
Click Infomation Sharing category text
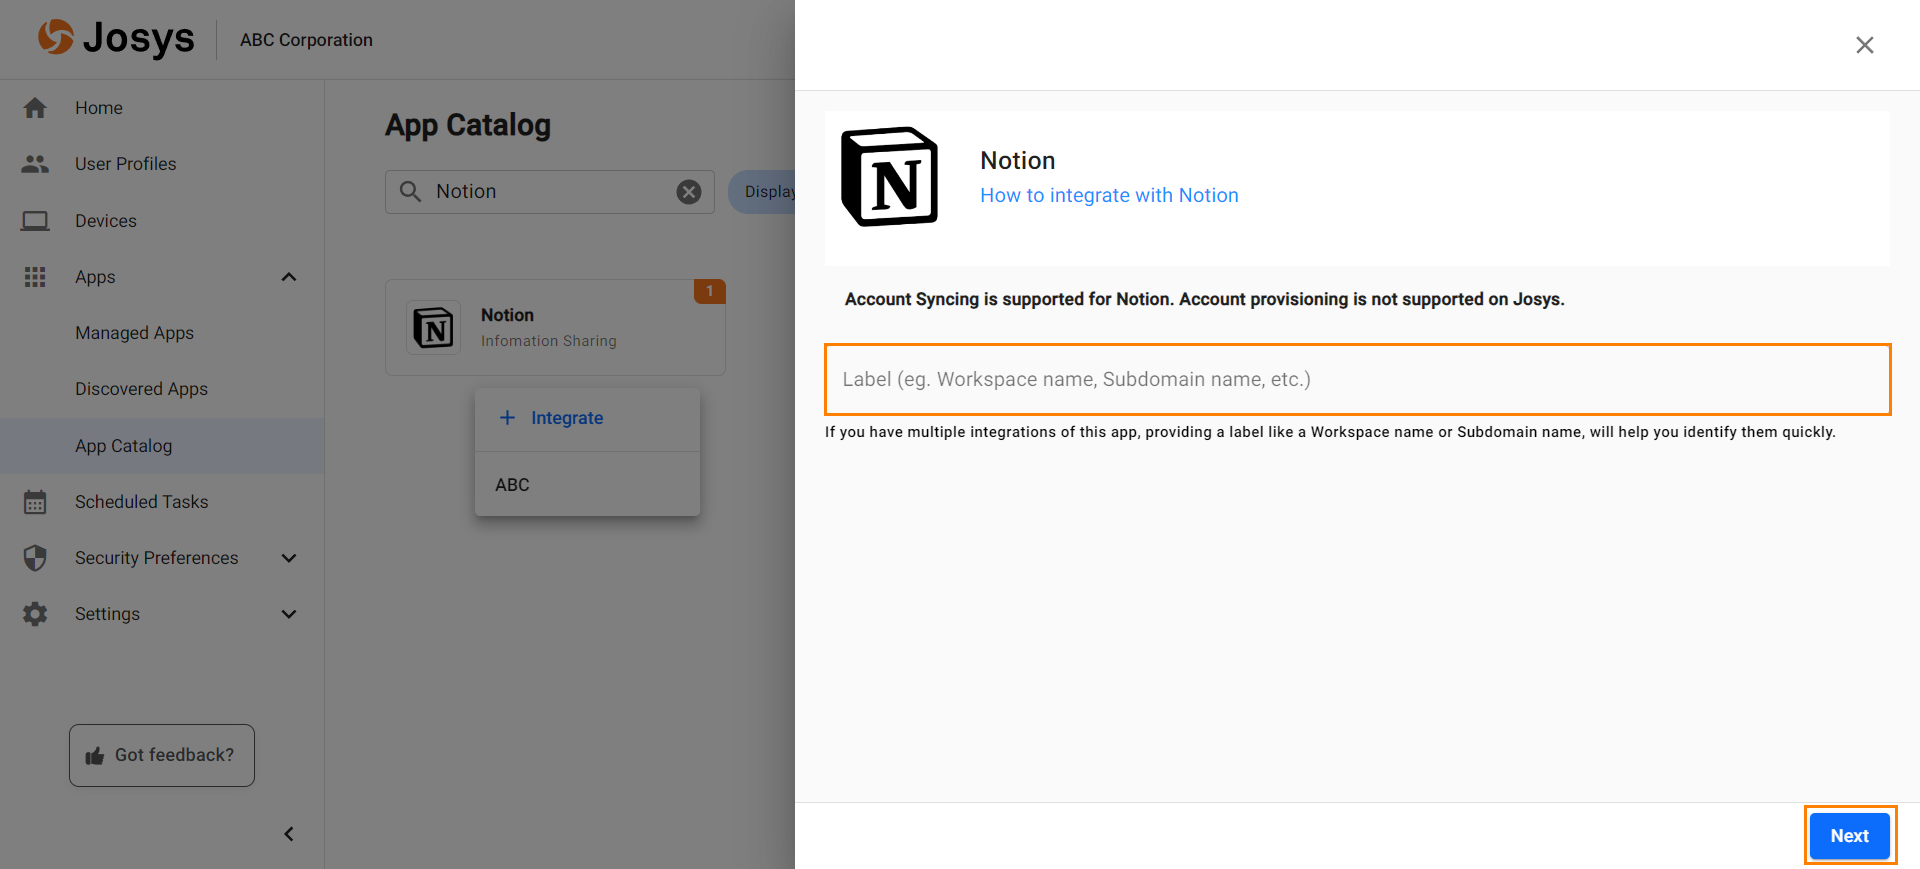tap(548, 341)
